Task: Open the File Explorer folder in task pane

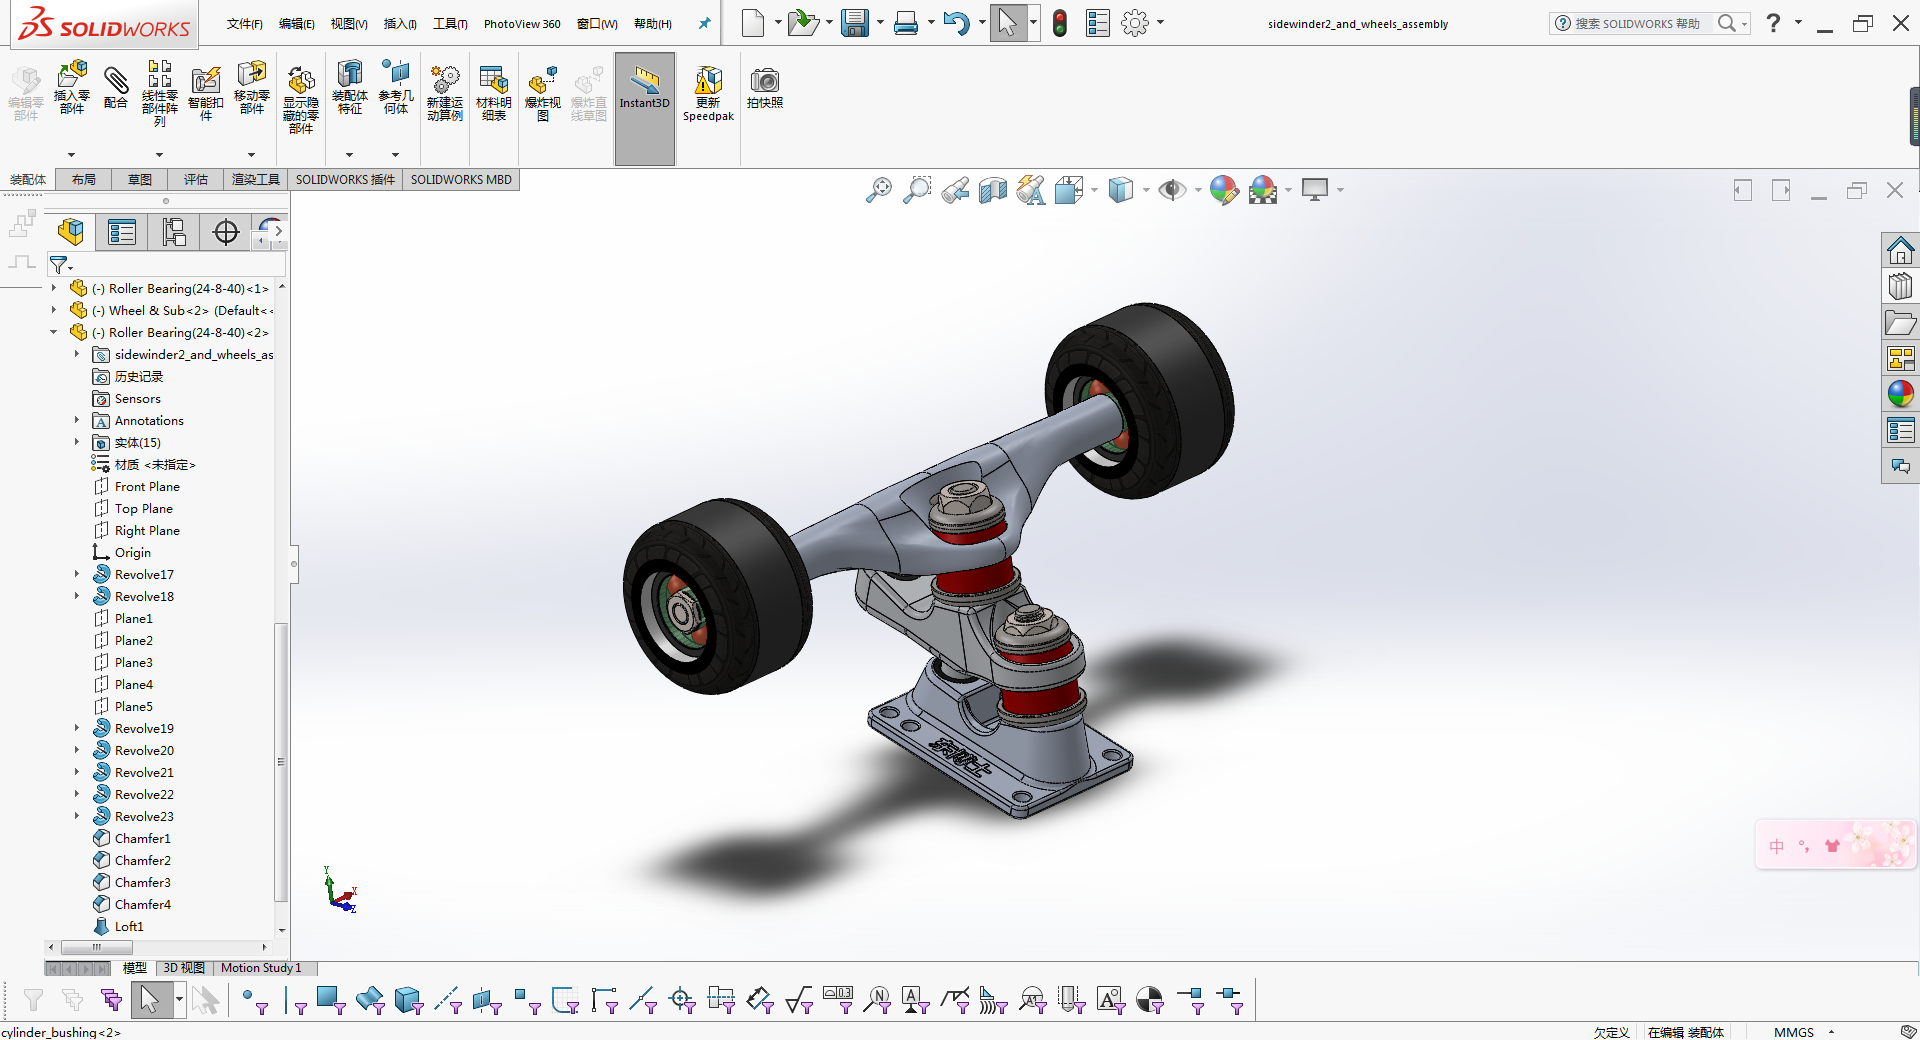Action: point(1900,322)
